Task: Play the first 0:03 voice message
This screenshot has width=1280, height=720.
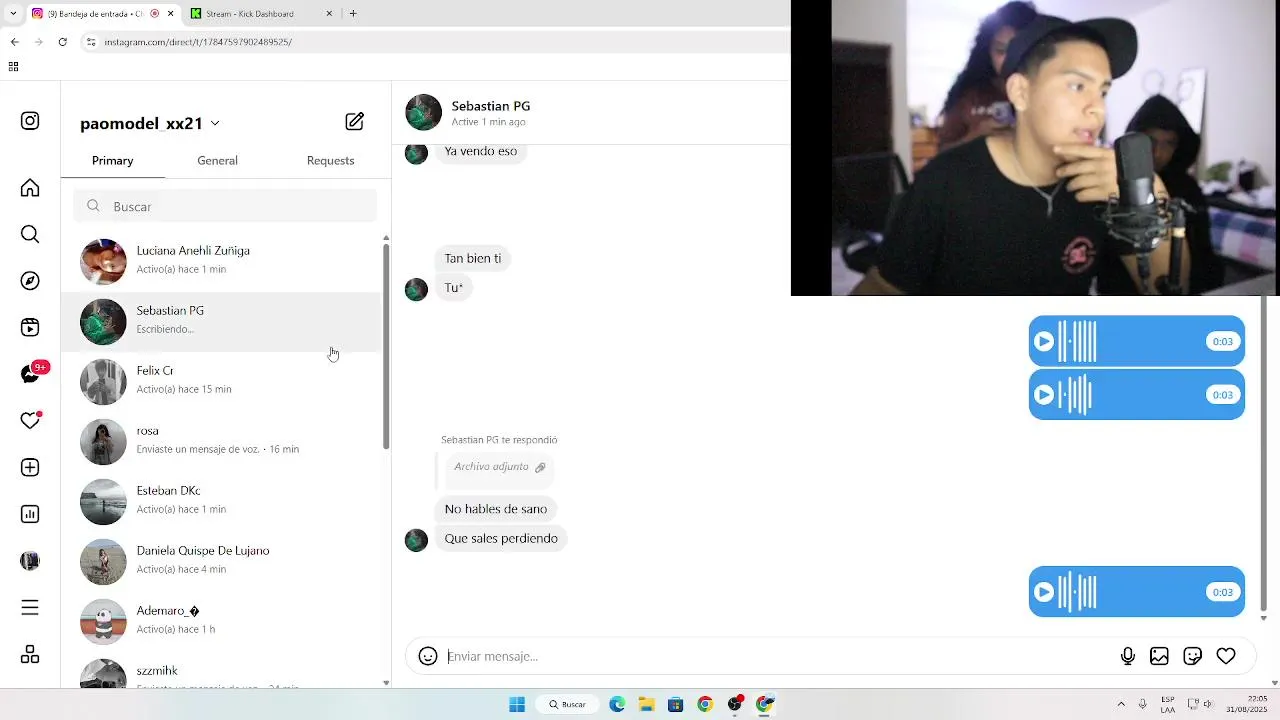Action: 1043,342
